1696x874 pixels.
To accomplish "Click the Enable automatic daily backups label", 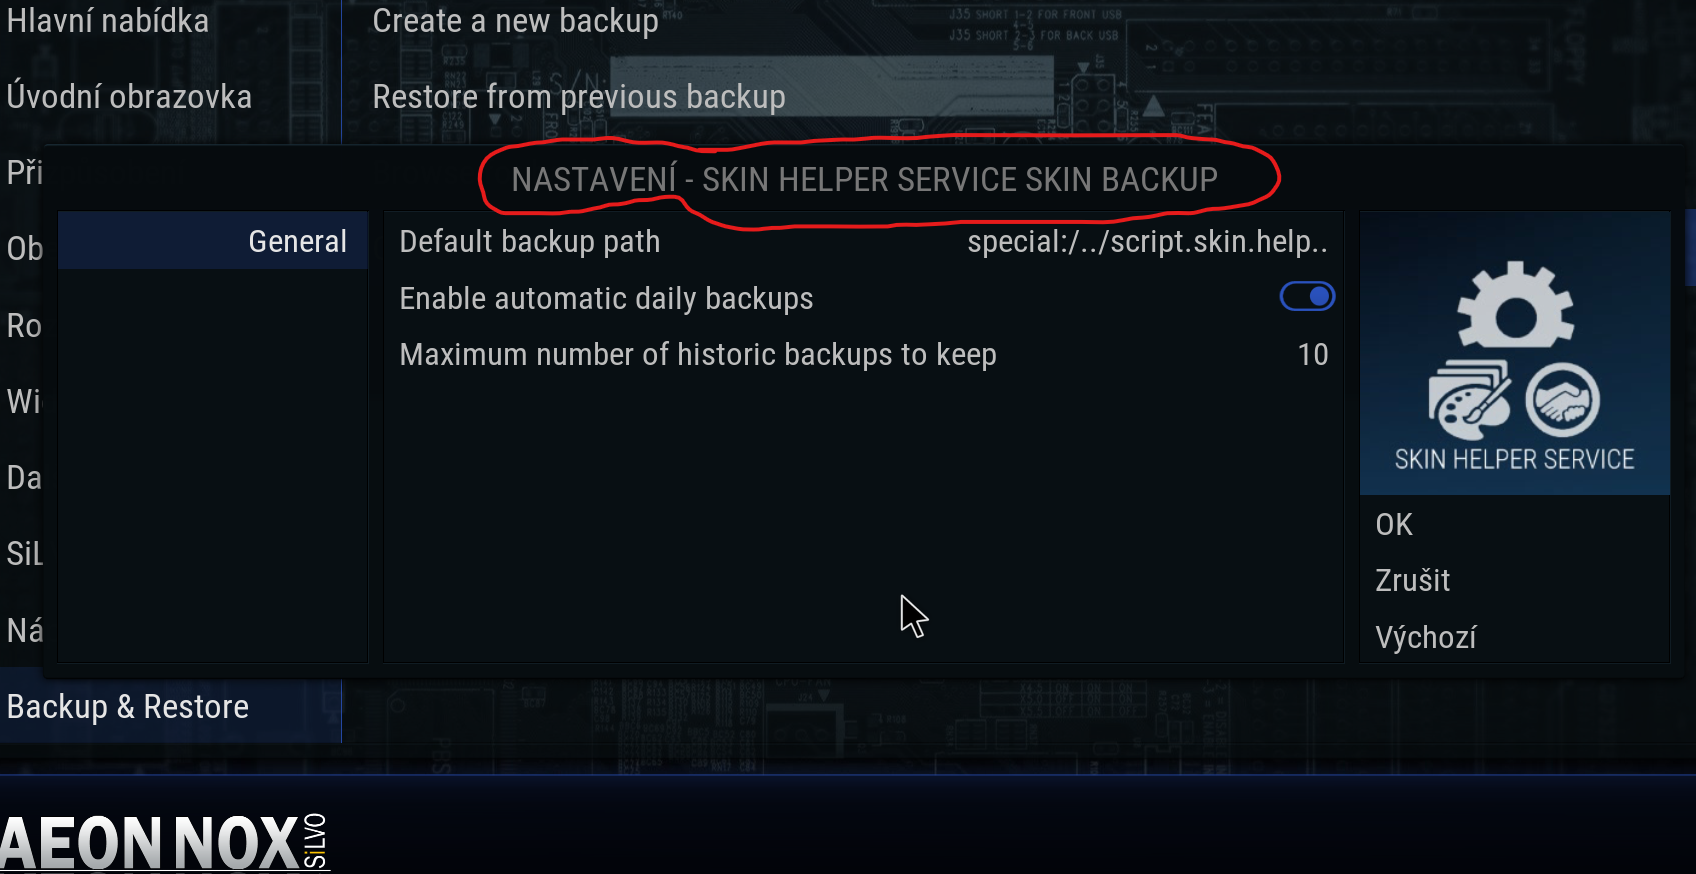I will (x=606, y=299).
